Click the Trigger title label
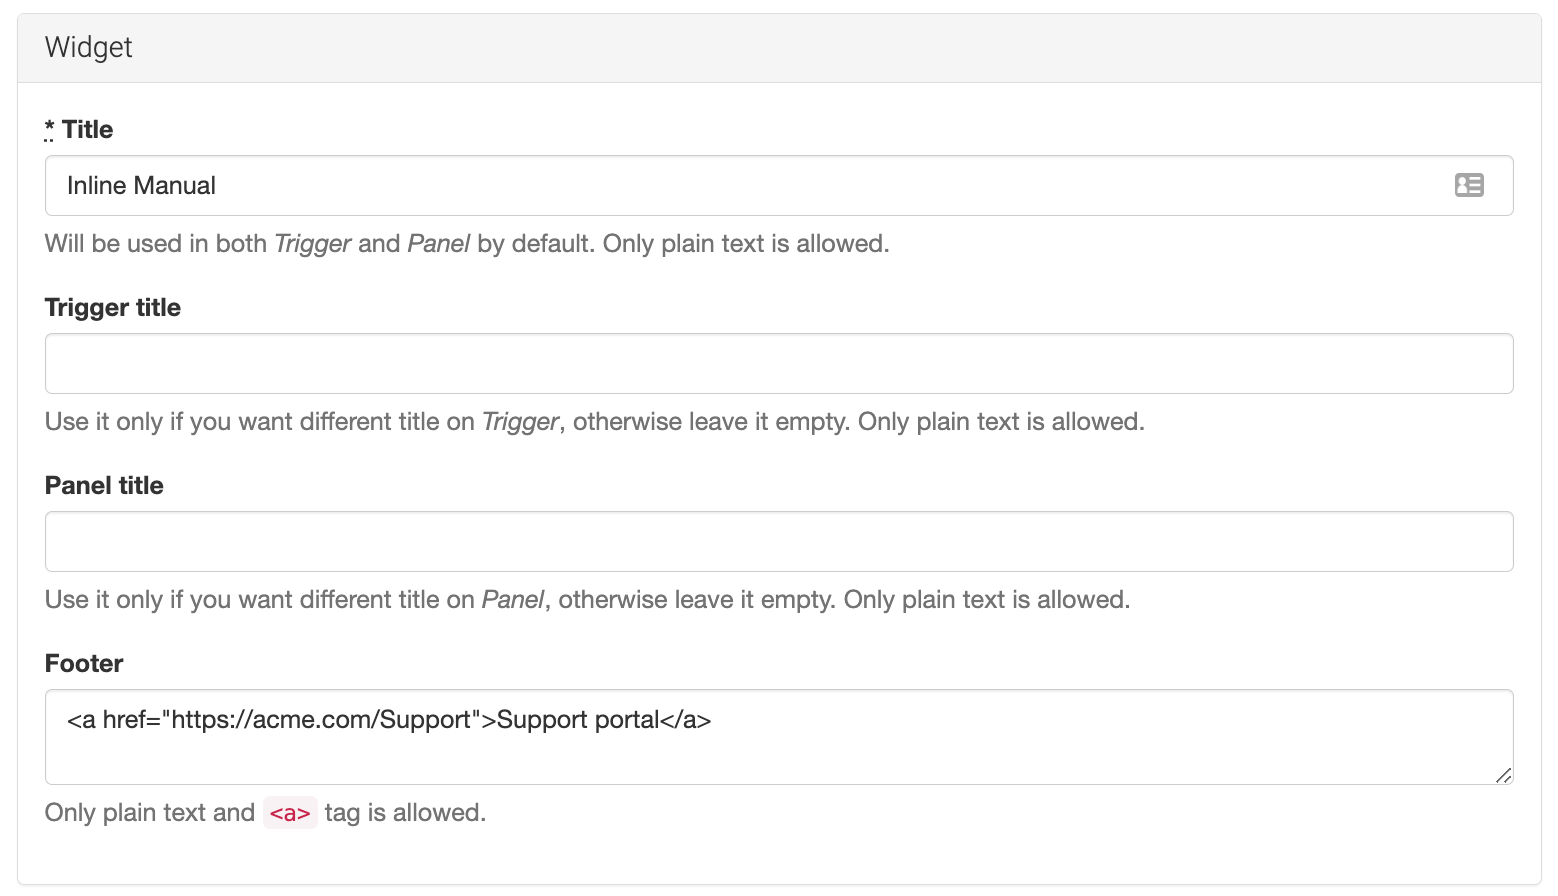1558x896 pixels. pyautogui.click(x=113, y=308)
